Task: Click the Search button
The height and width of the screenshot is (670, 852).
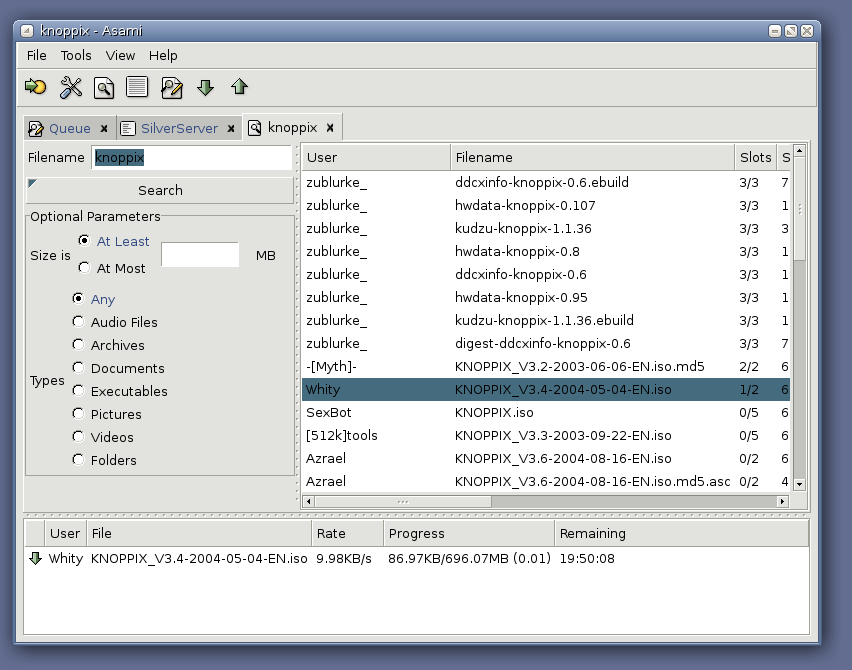Action: (x=160, y=190)
